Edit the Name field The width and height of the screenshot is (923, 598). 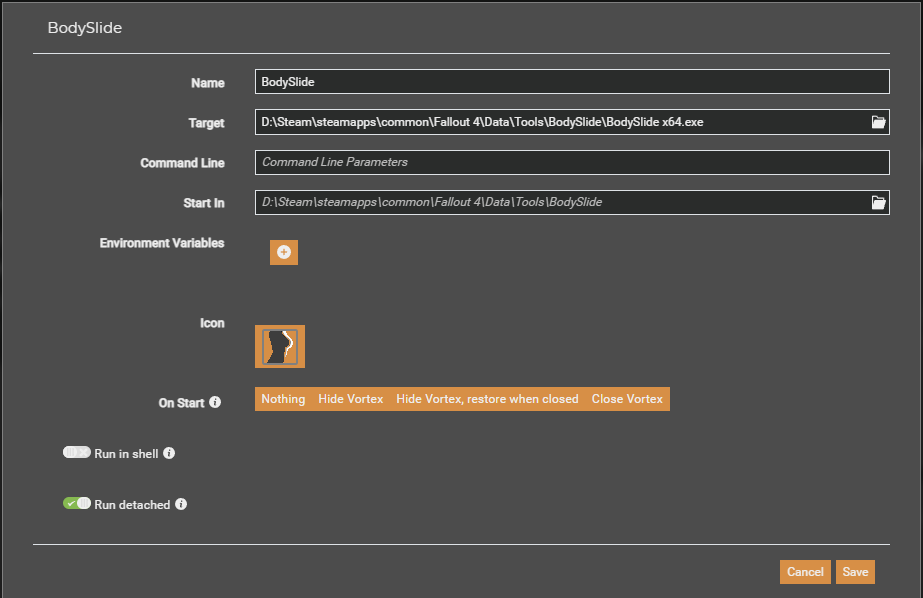(572, 82)
